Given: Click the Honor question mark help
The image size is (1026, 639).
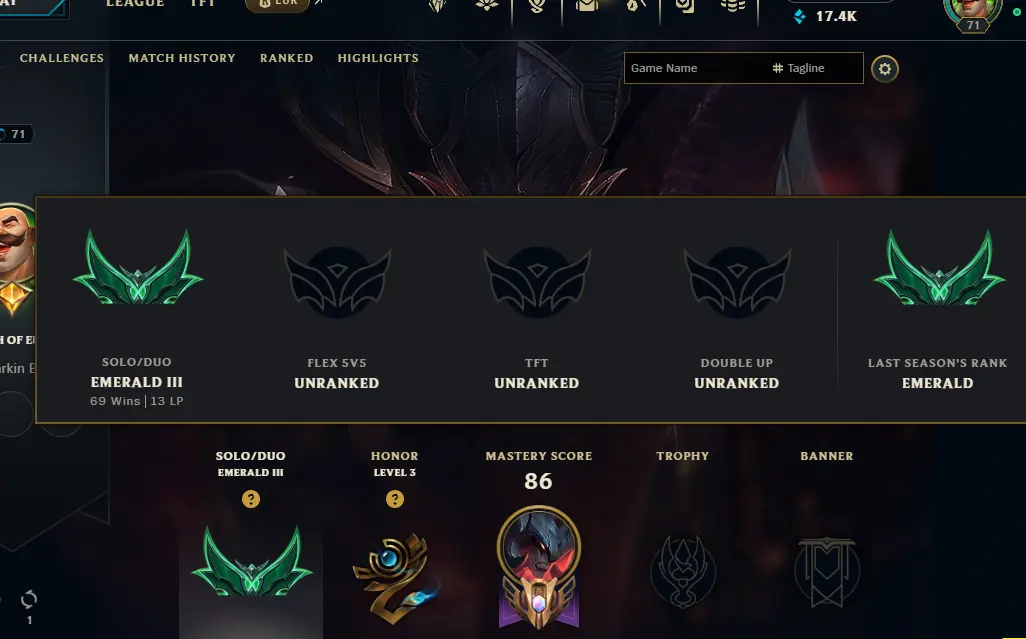Looking at the screenshot, I should [x=395, y=499].
